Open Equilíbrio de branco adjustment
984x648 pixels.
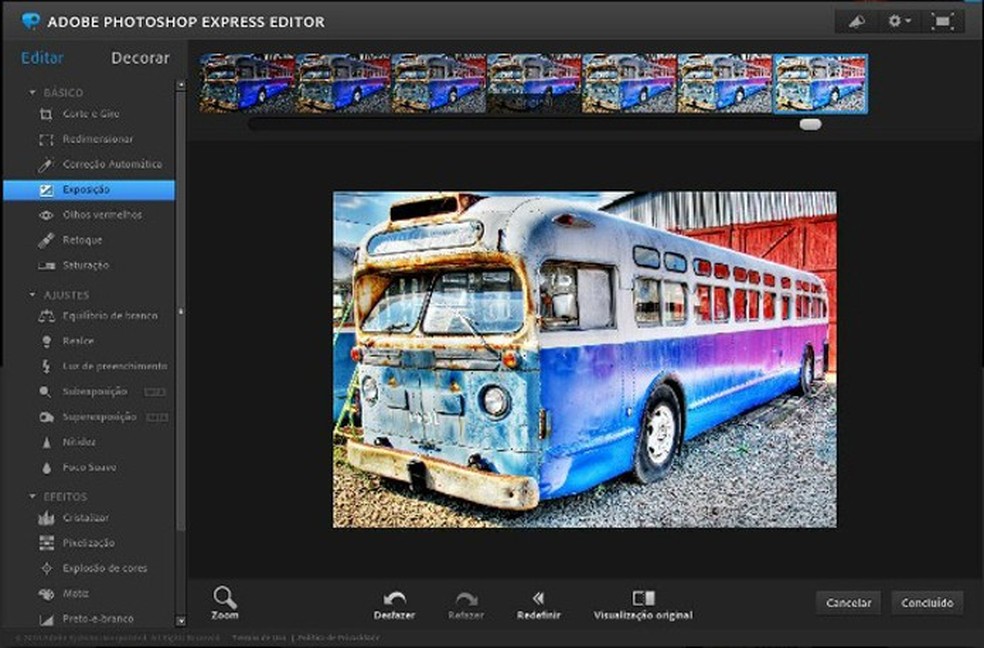tap(109, 316)
